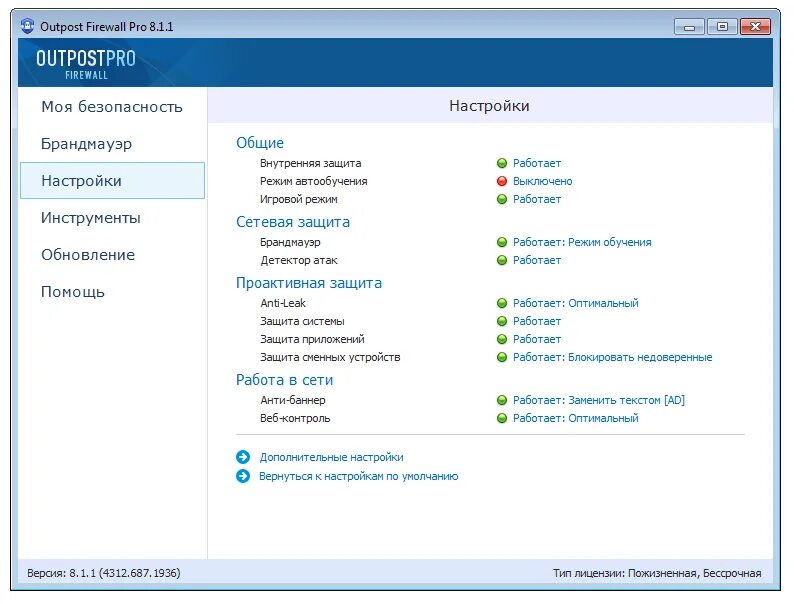Click green status dot for Внутренняя защита
The image size is (794, 604).
point(502,163)
